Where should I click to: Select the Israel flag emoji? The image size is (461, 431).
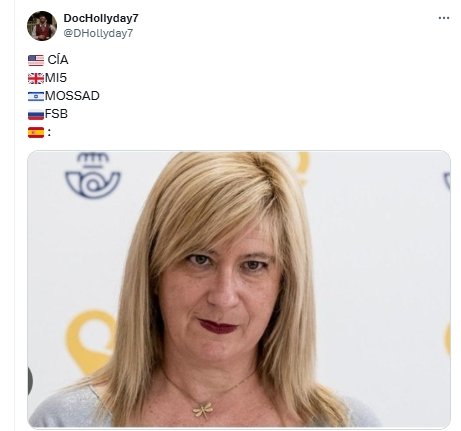pyautogui.click(x=36, y=96)
